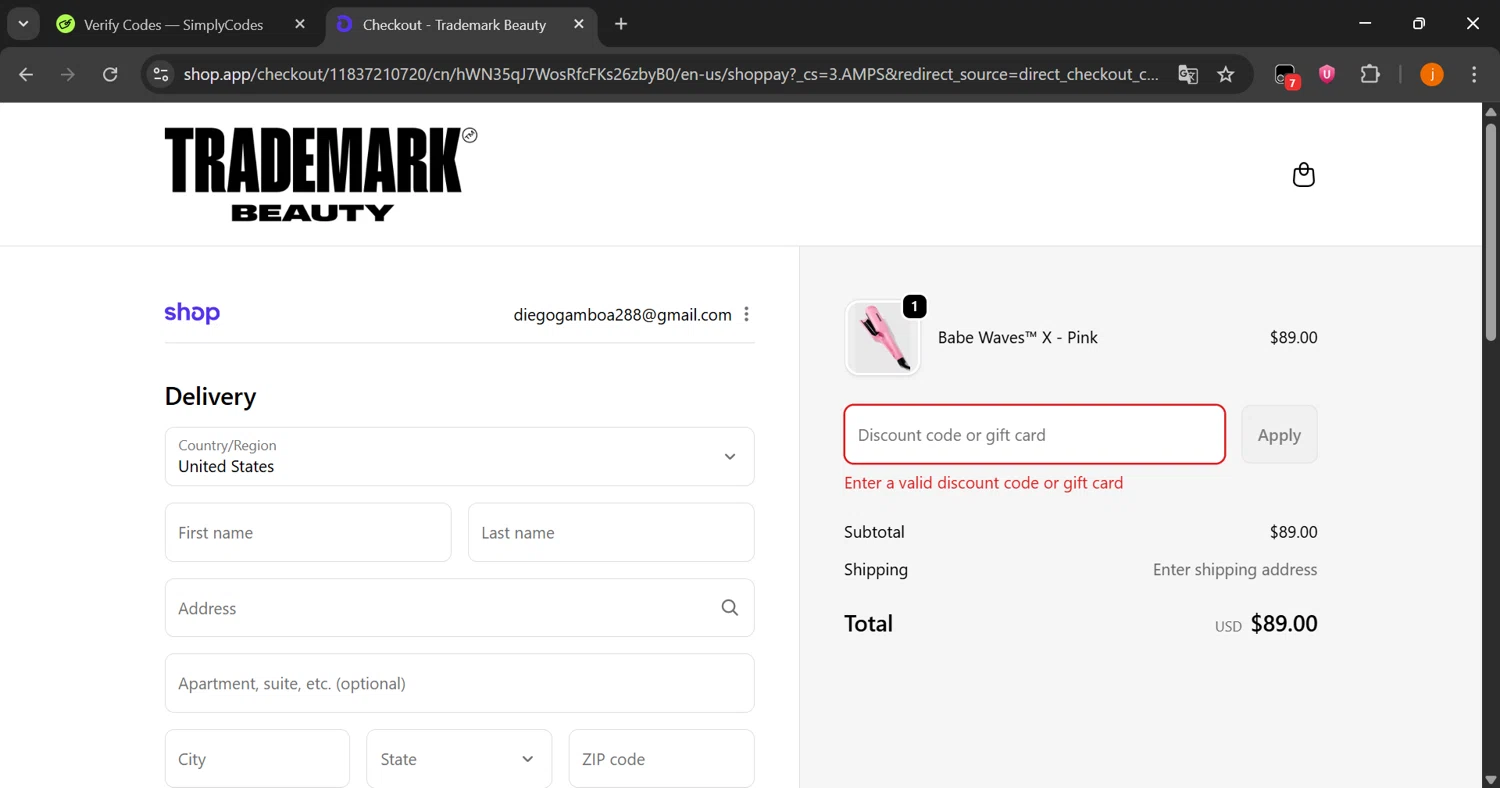The height and width of the screenshot is (788, 1500).
Task: Click the Subtotal label
Action: [874, 532]
